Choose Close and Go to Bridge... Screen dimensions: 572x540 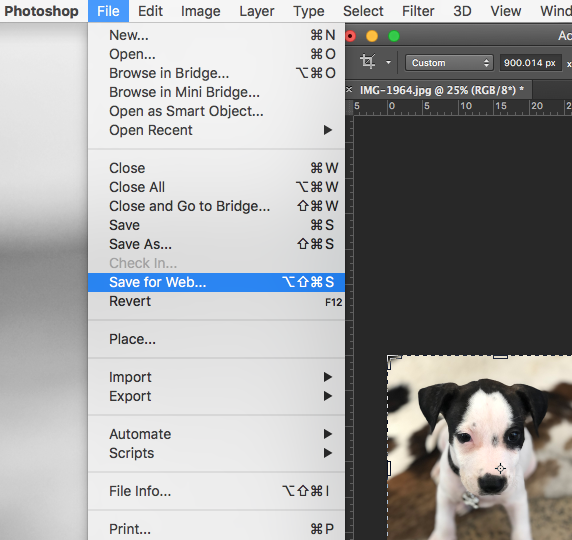[x=216, y=206]
